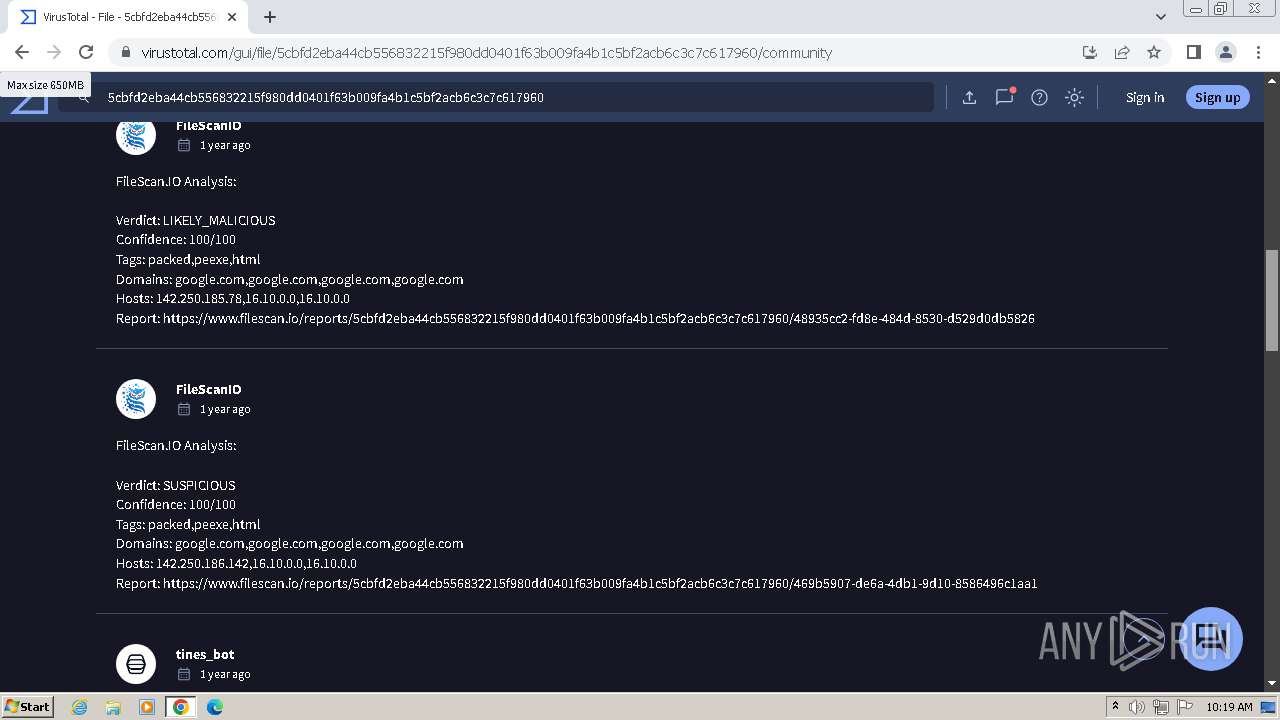Open Windows Media Player taskbar icon

(147, 707)
